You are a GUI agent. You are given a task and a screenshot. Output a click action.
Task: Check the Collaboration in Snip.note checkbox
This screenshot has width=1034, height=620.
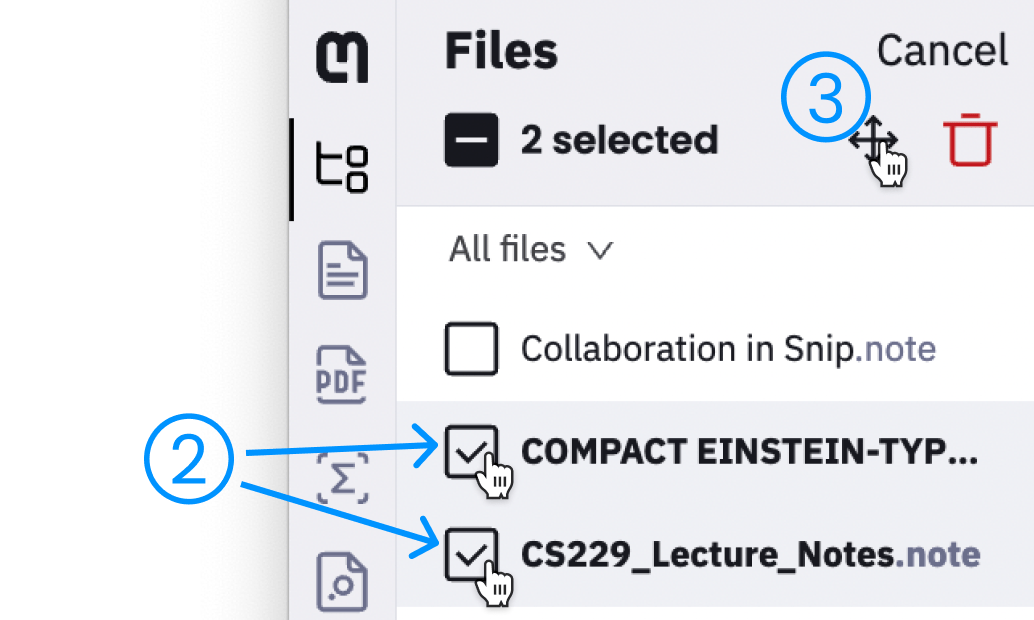pos(471,349)
